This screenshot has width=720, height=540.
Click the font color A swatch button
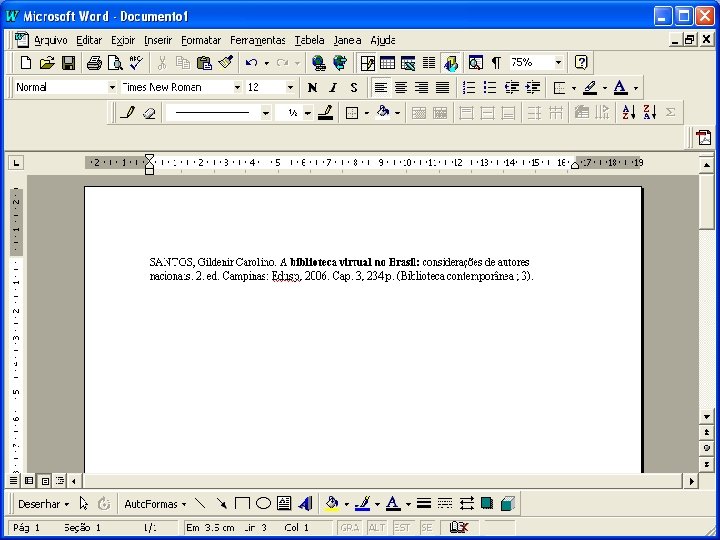click(x=620, y=87)
